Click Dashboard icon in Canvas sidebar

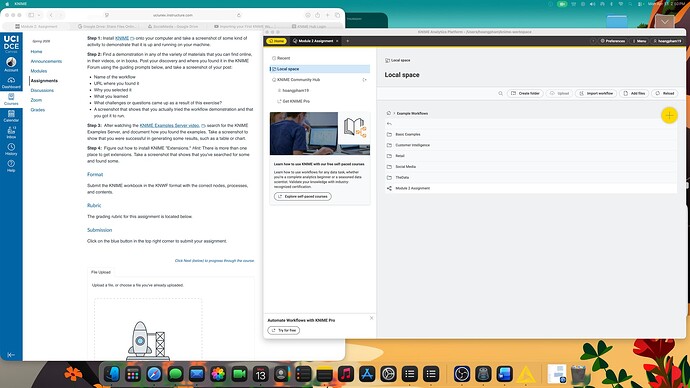tap(11, 83)
